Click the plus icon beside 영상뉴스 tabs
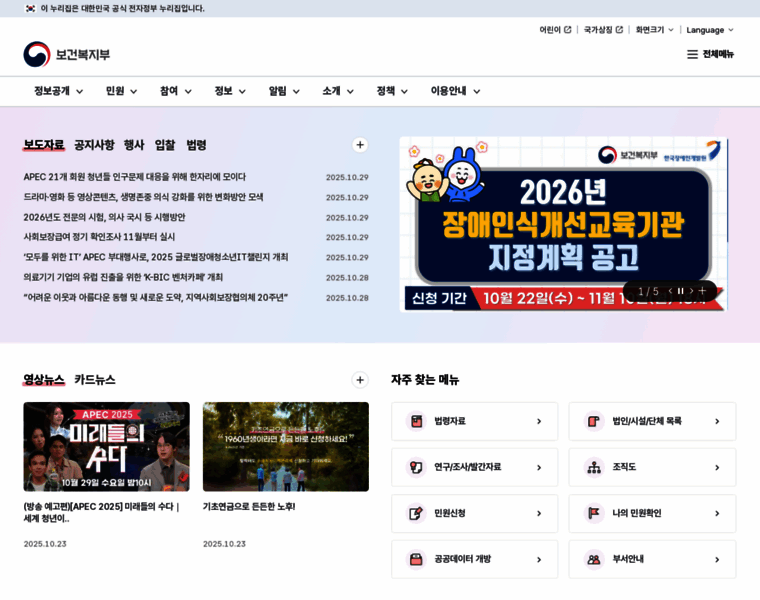Image resolution: width=760 pixels, height=600 pixels. pyautogui.click(x=360, y=380)
